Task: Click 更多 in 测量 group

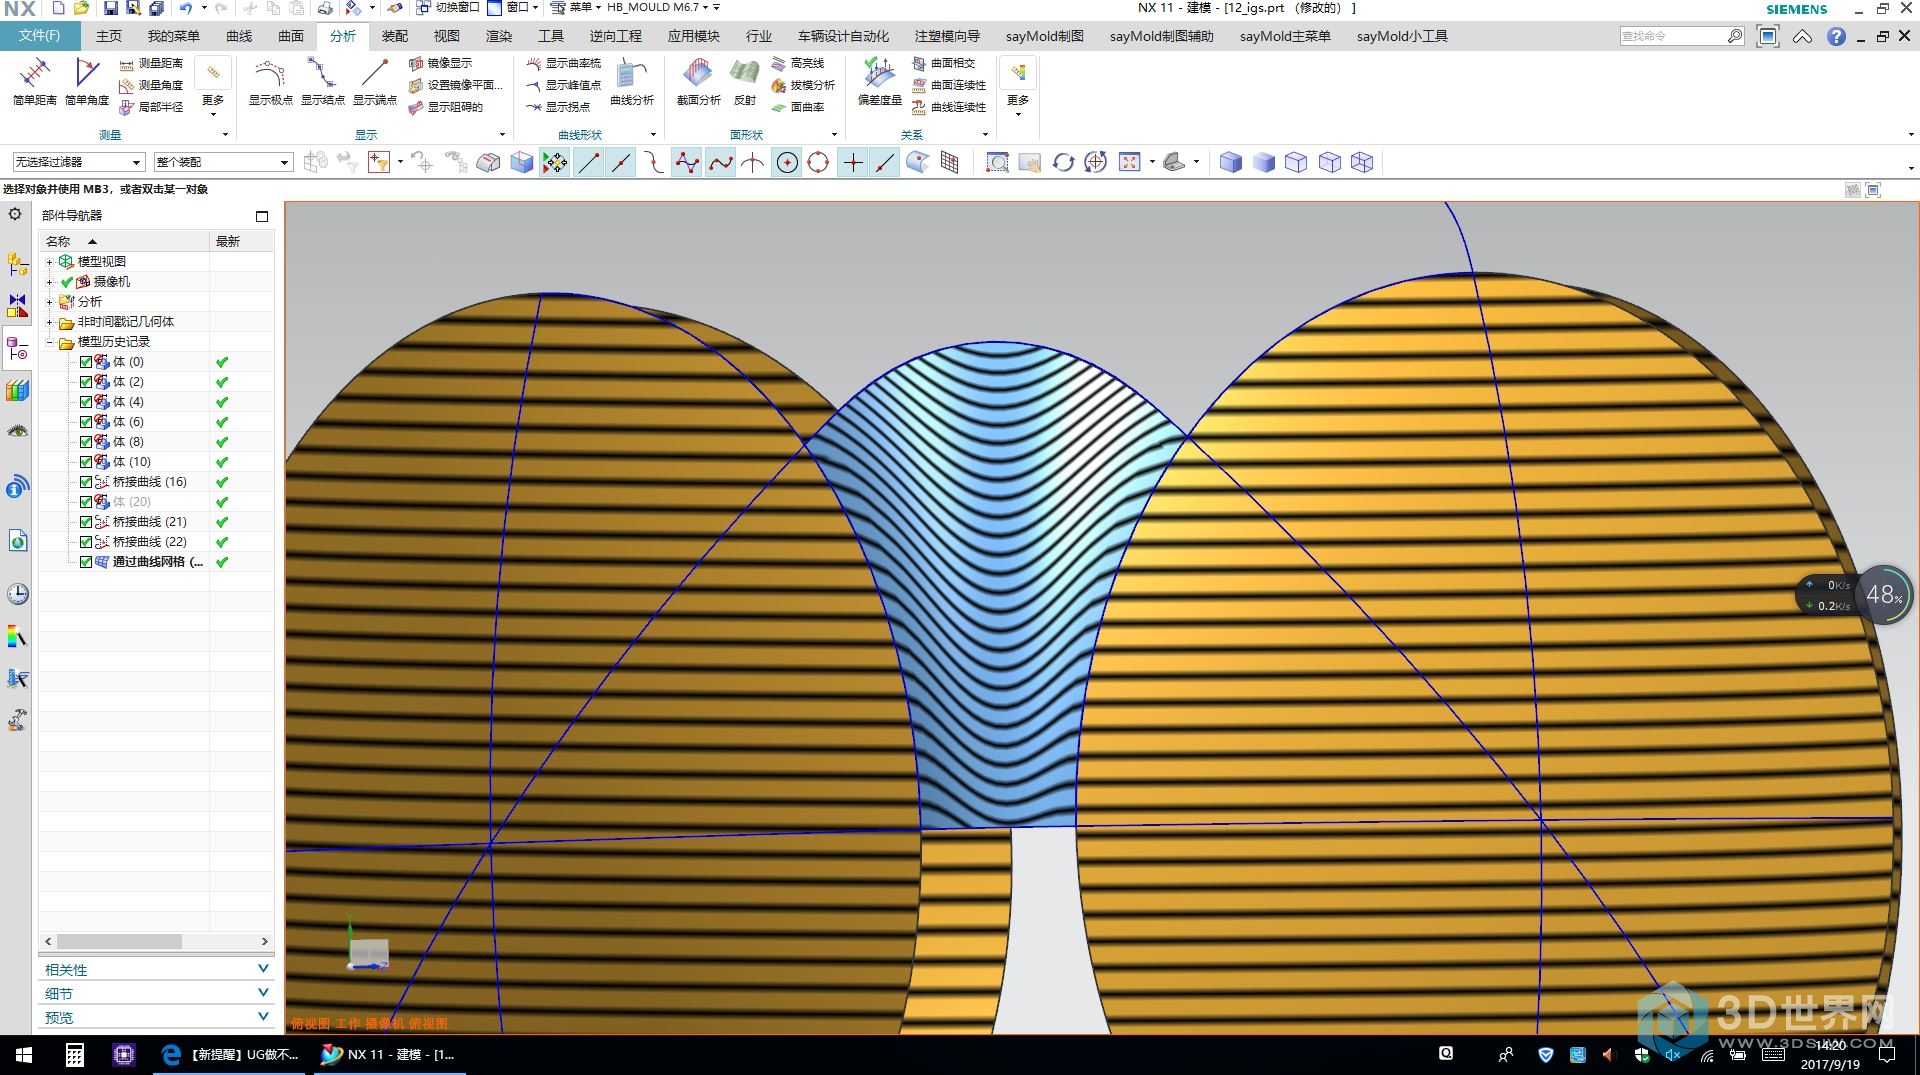Action: pos(213,86)
